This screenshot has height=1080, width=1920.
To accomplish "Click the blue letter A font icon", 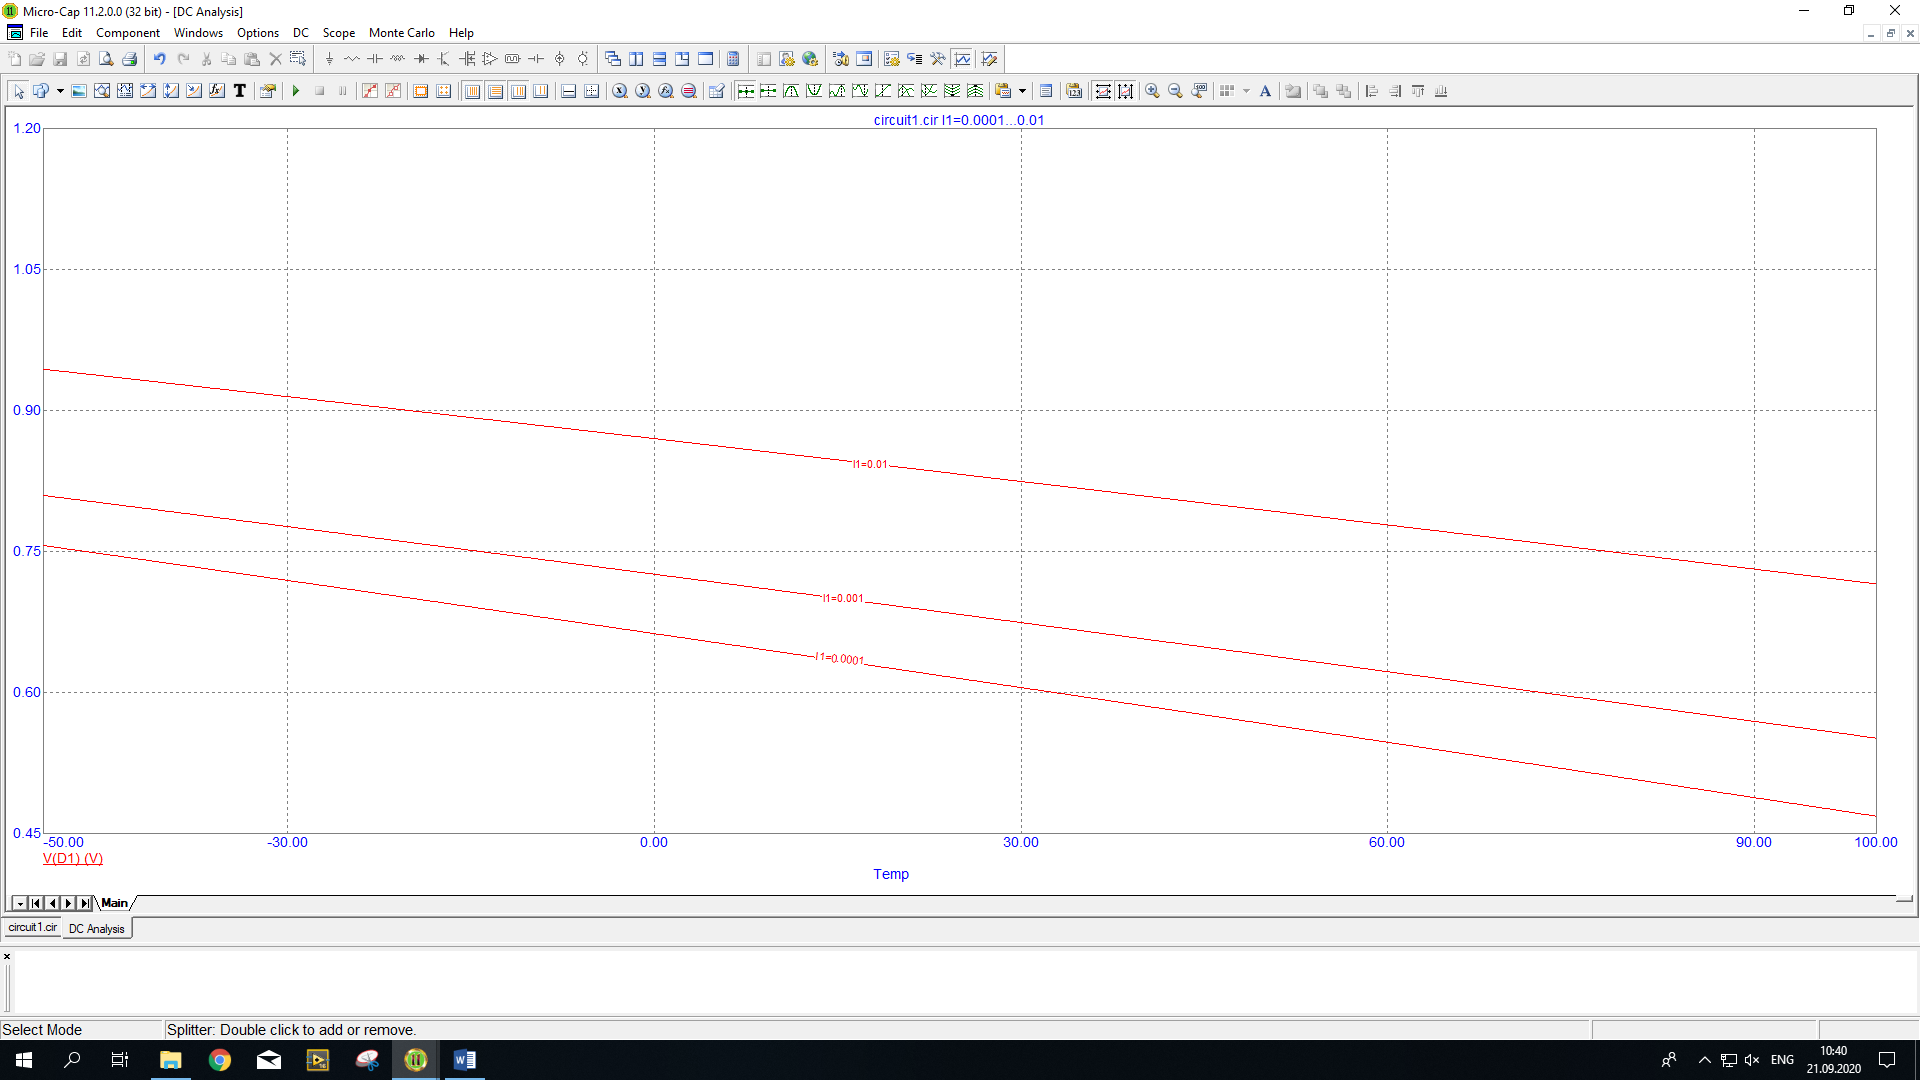I will coord(1265,91).
